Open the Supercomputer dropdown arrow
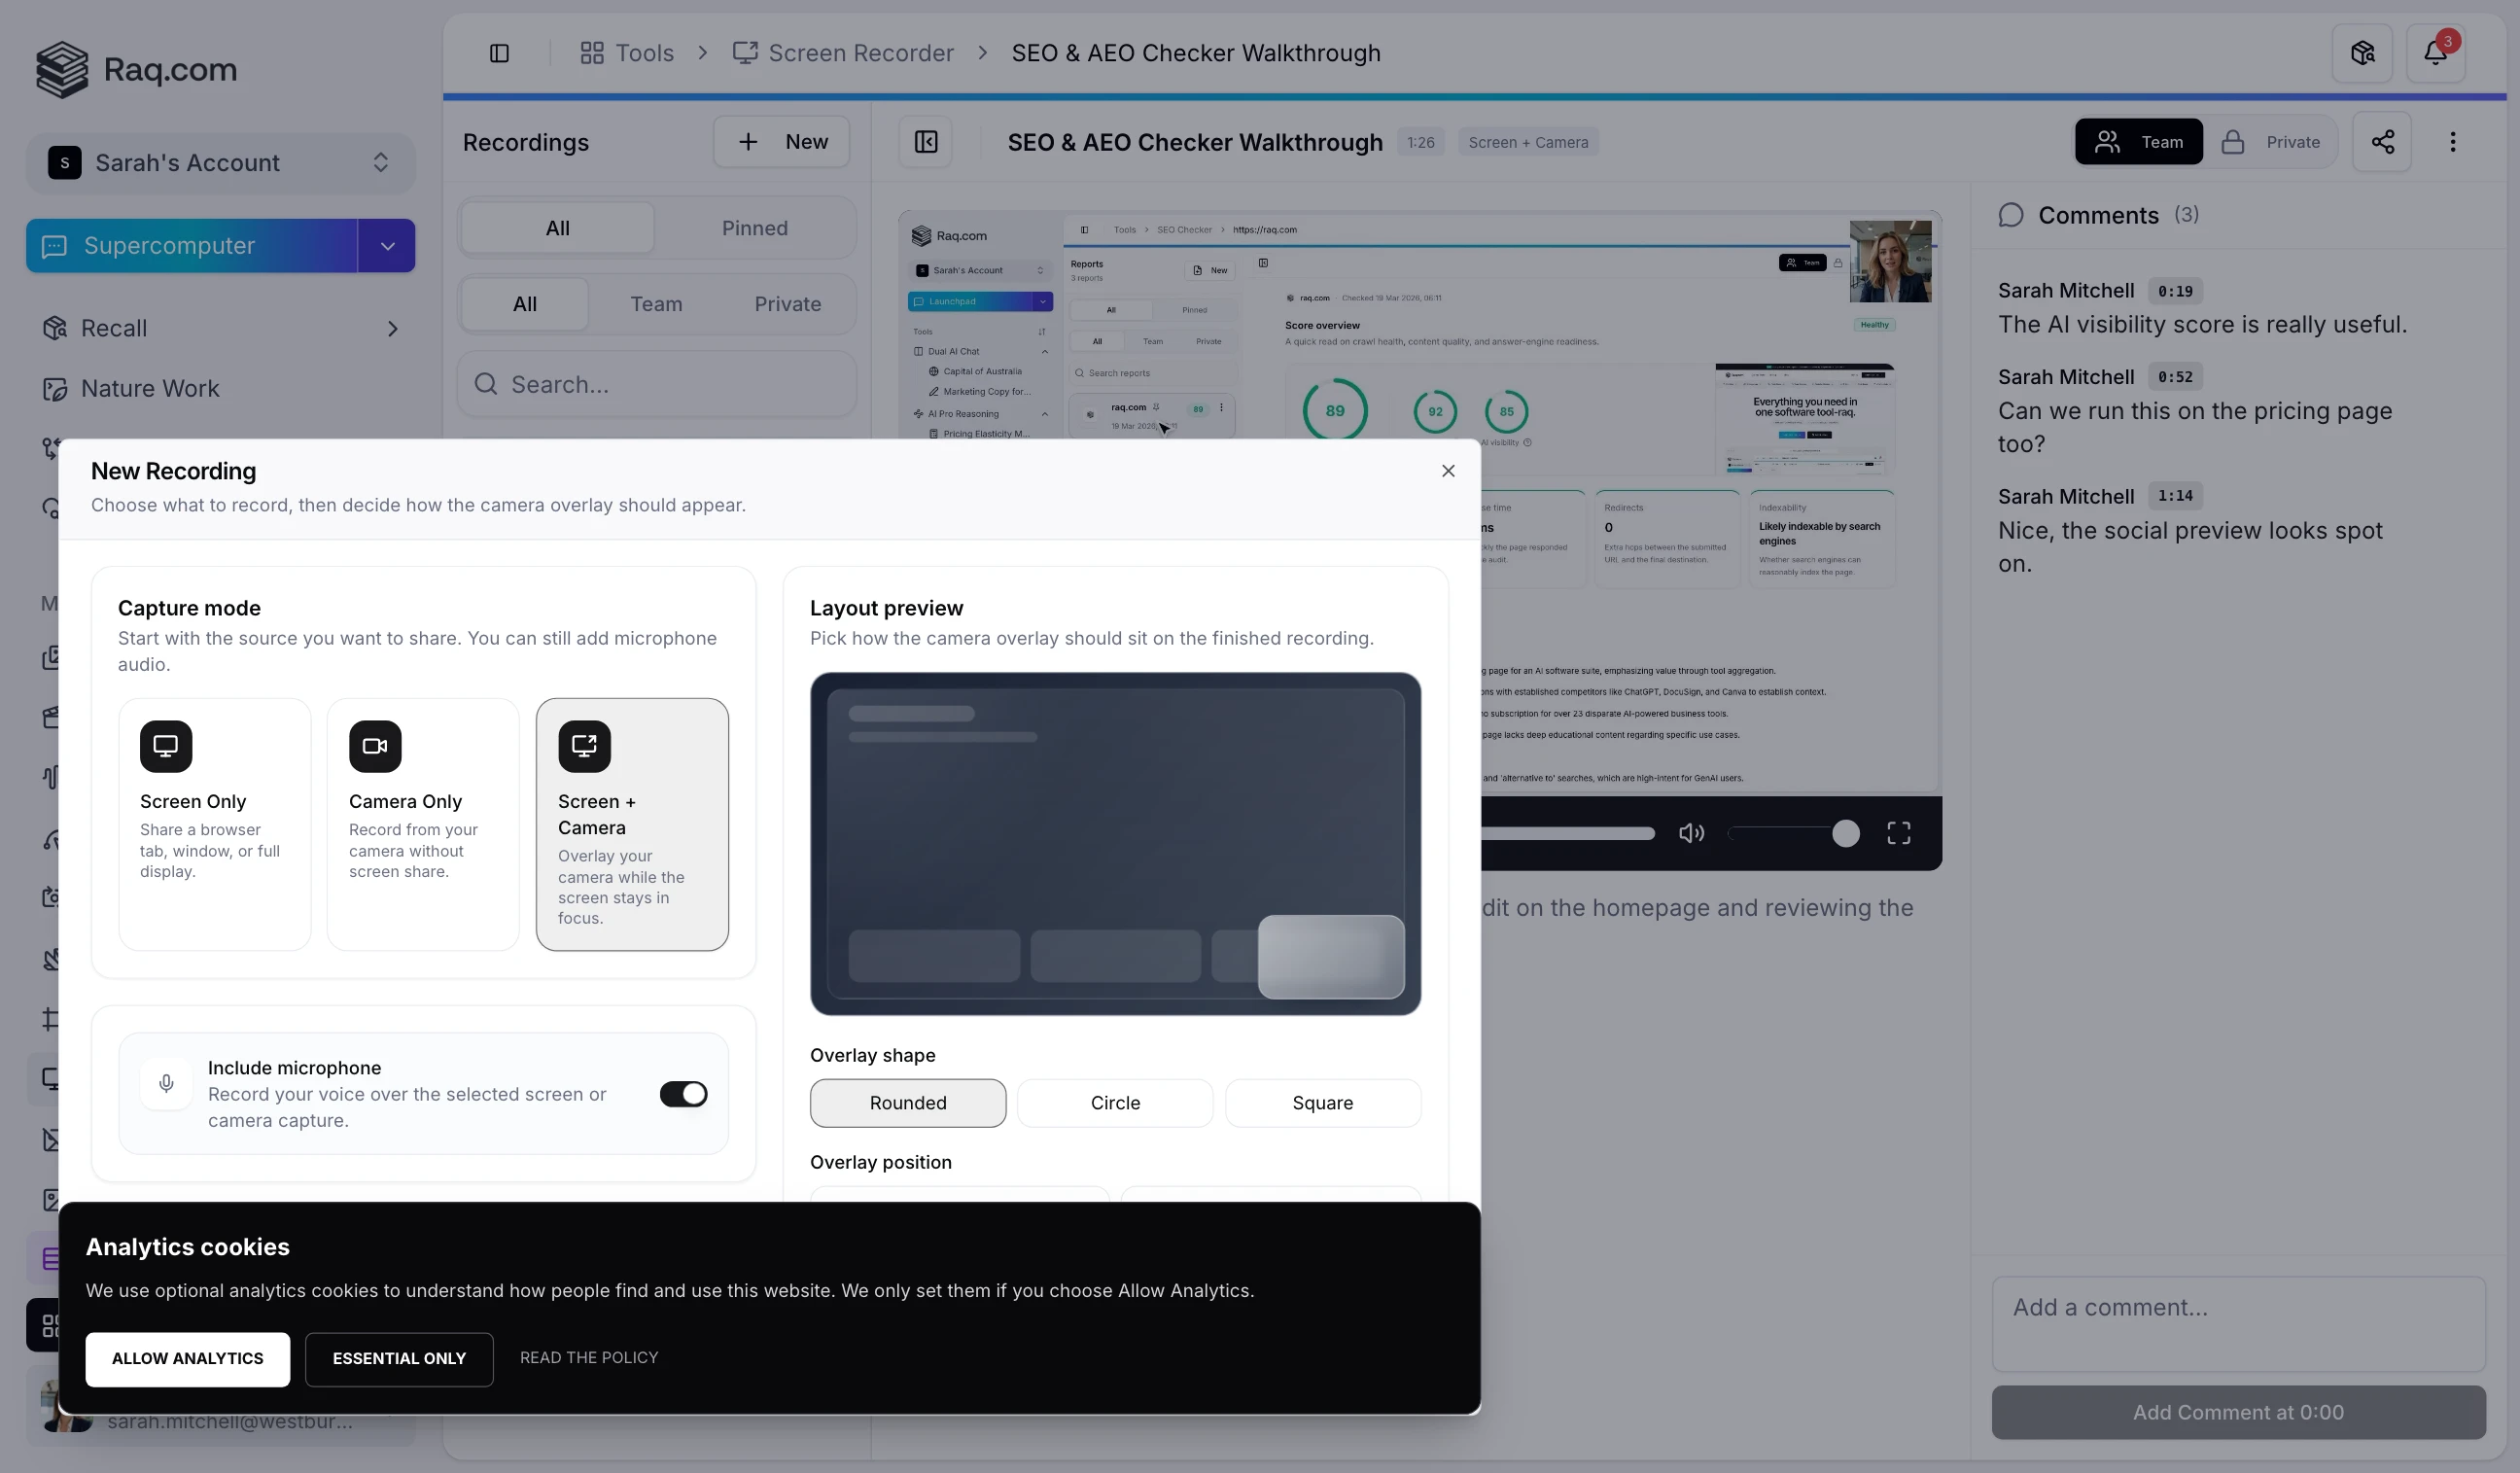The height and width of the screenshot is (1473, 2520). coord(387,246)
